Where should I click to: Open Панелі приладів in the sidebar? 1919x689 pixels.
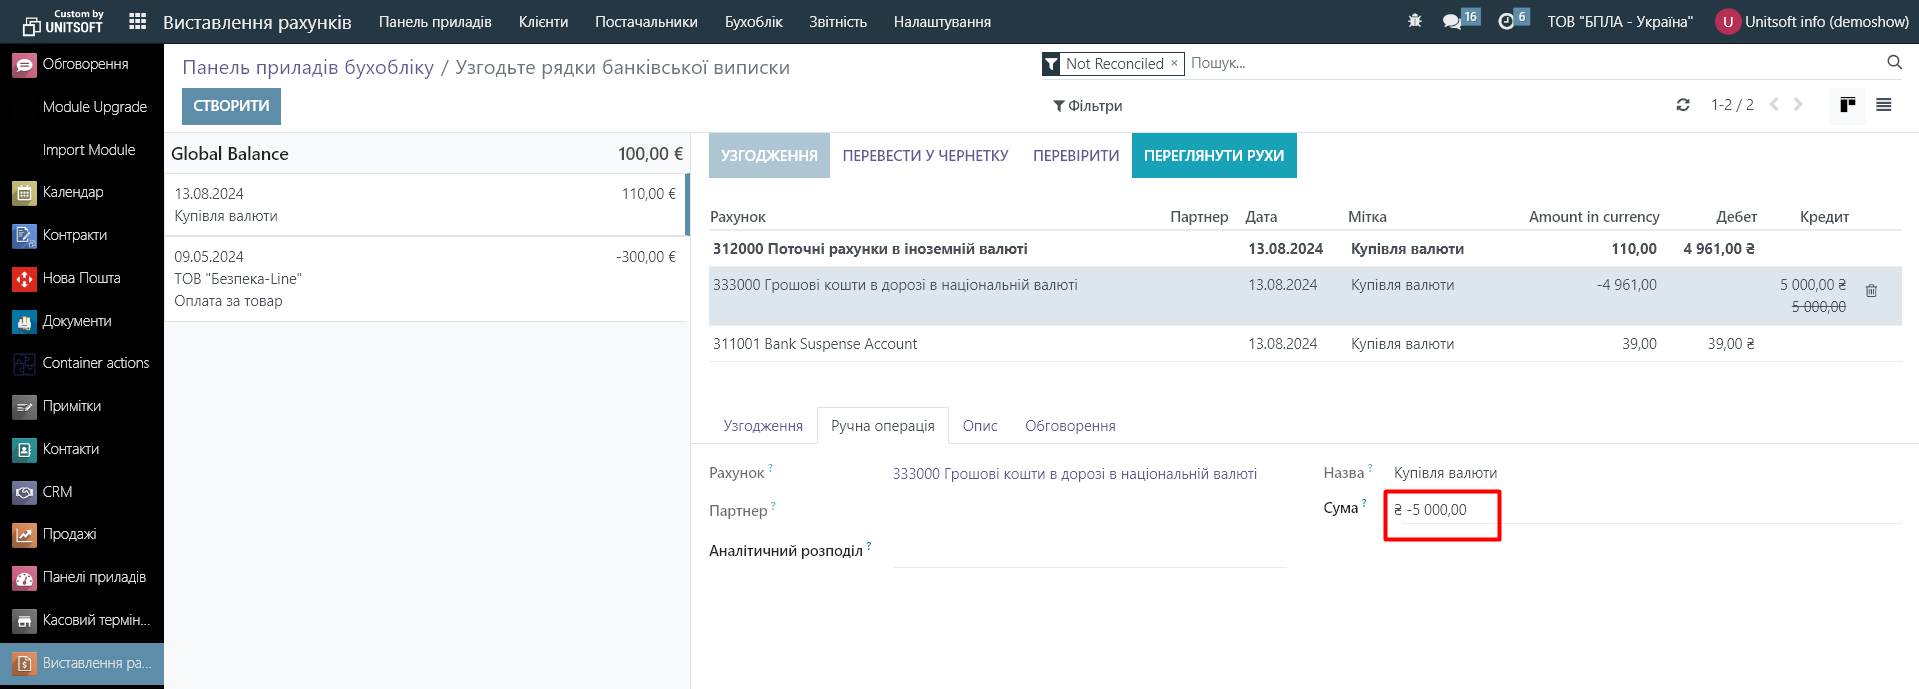[82, 577]
